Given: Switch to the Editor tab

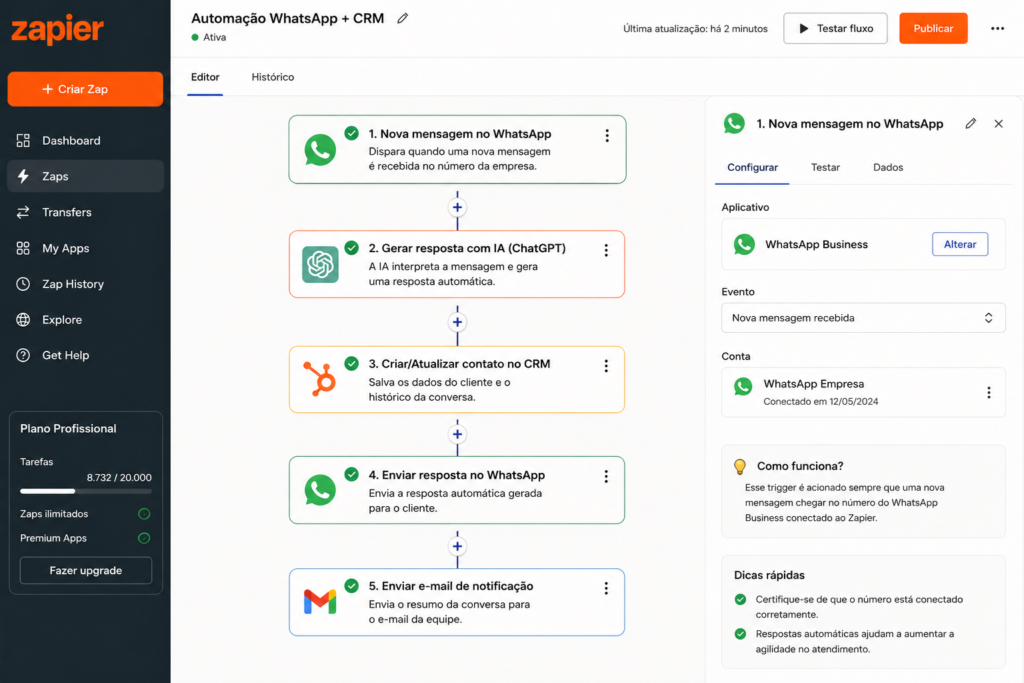Looking at the screenshot, I should [x=205, y=77].
